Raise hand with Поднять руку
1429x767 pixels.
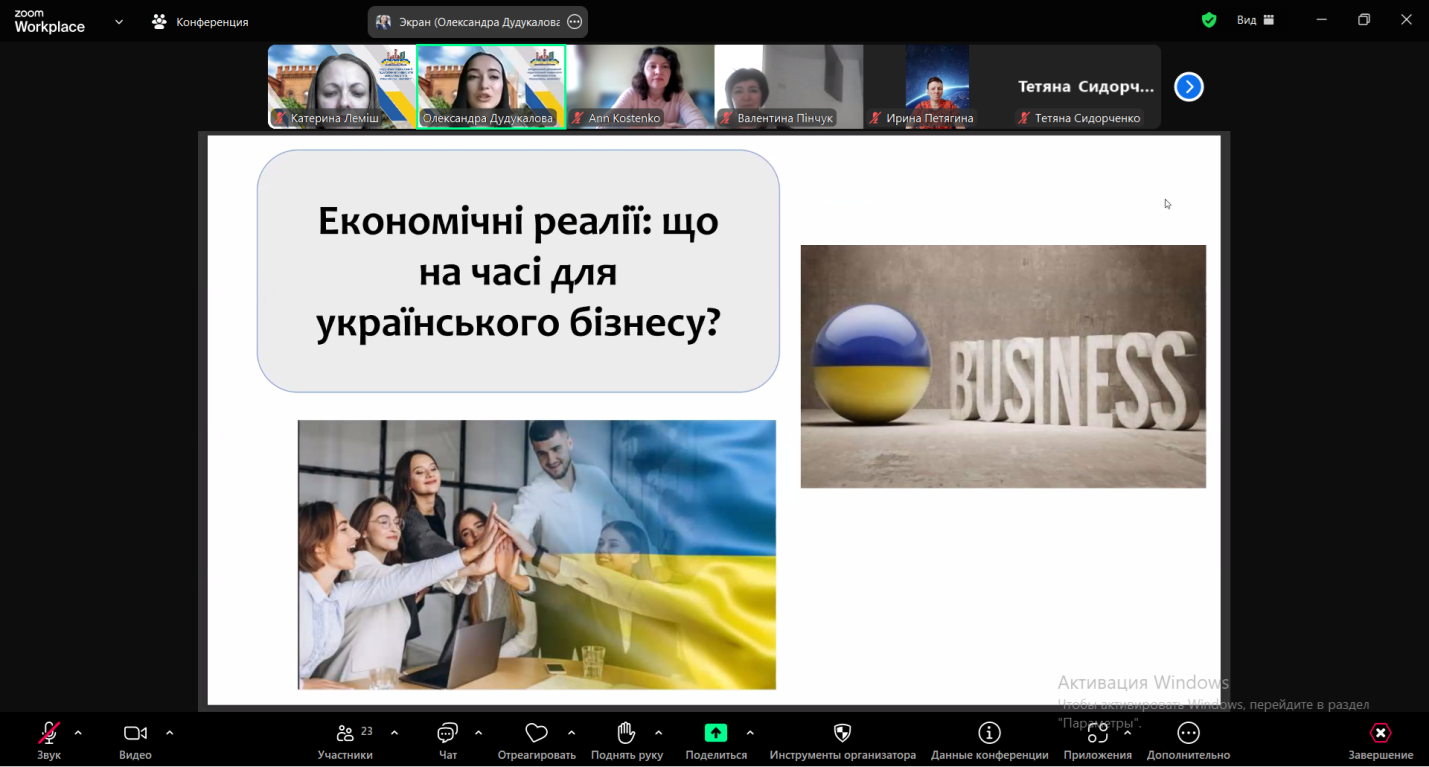click(626, 734)
